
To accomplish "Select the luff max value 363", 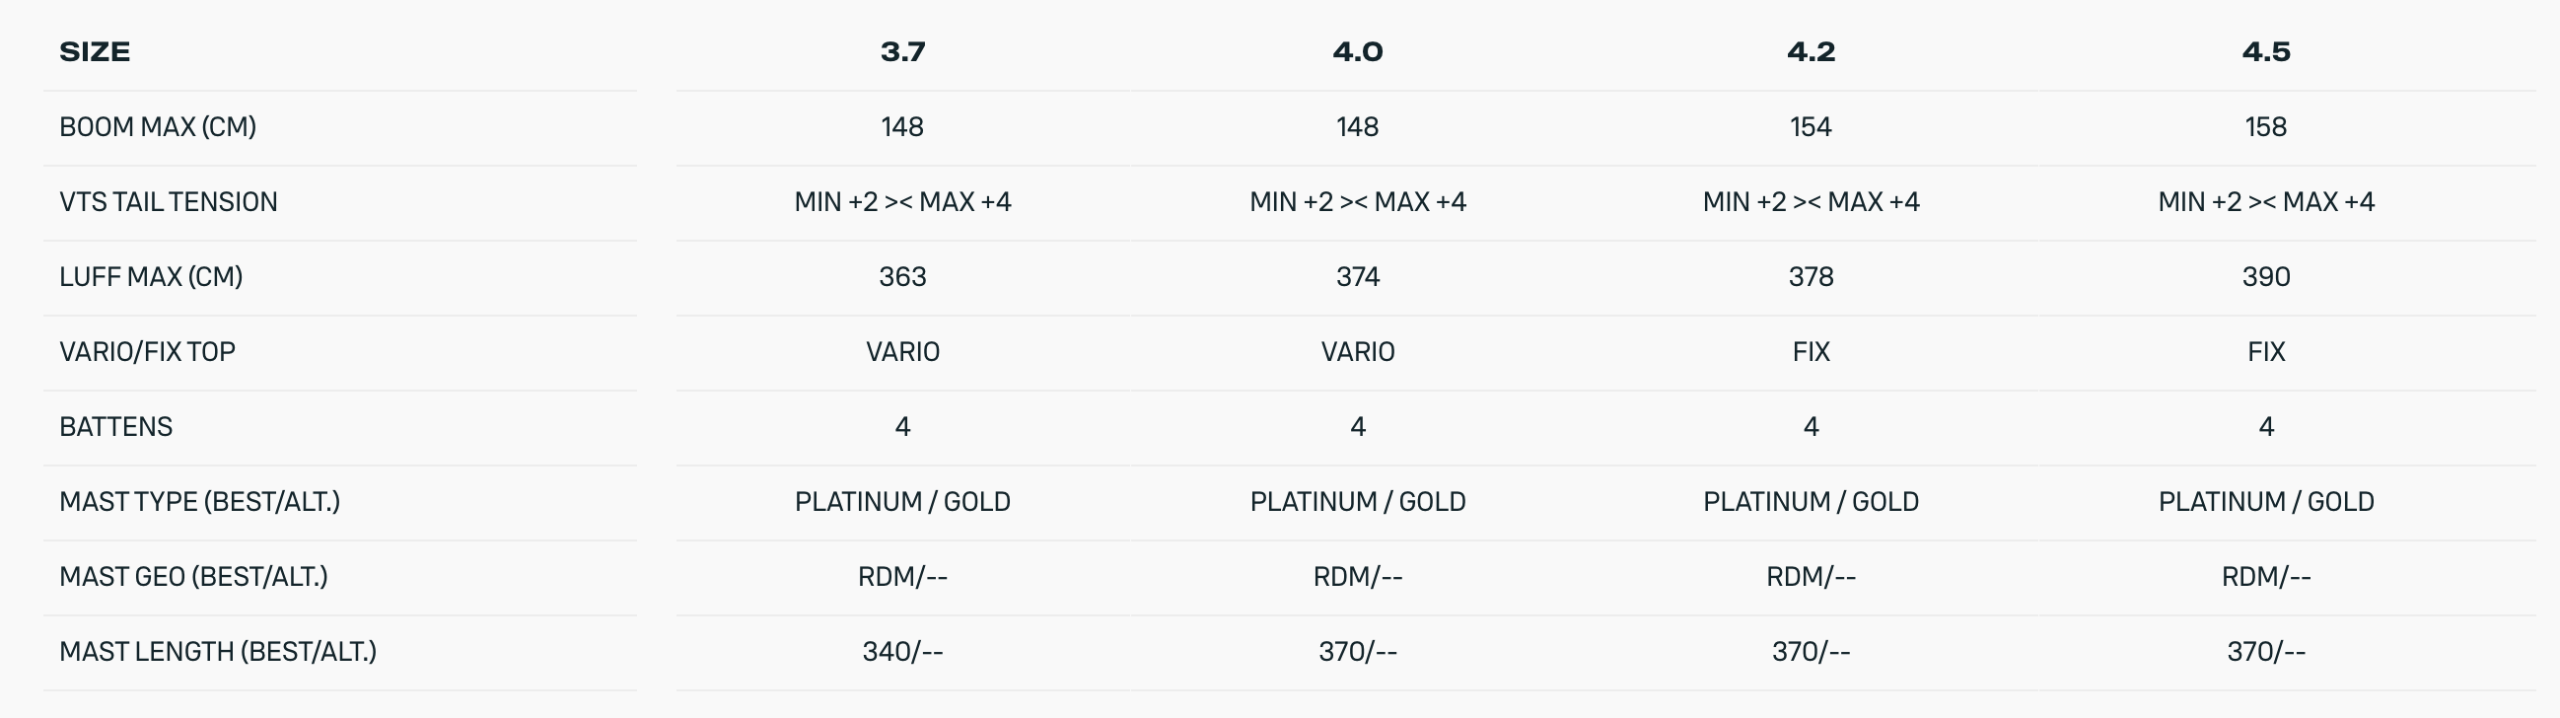I will click(902, 277).
